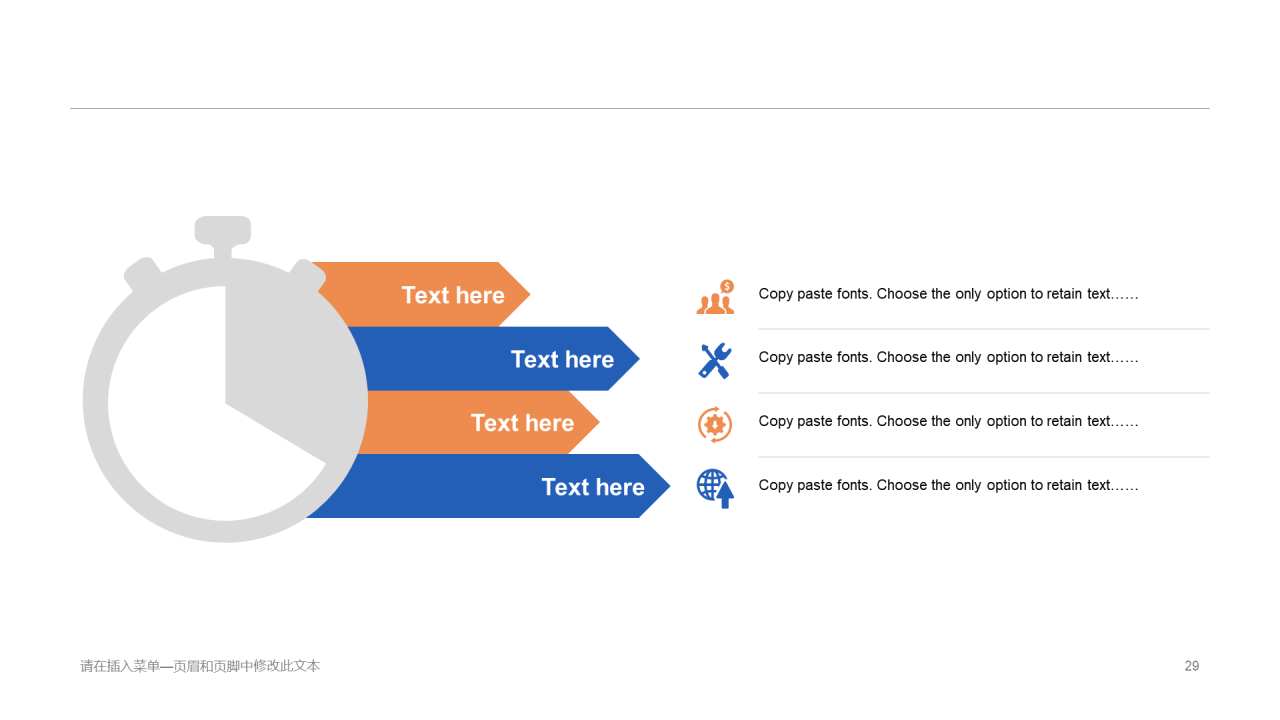Image resolution: width=1280 pixels, height=720 pixels.
Task: Select the stopwatch's left side knob
Action: click(x=142, y=275)
